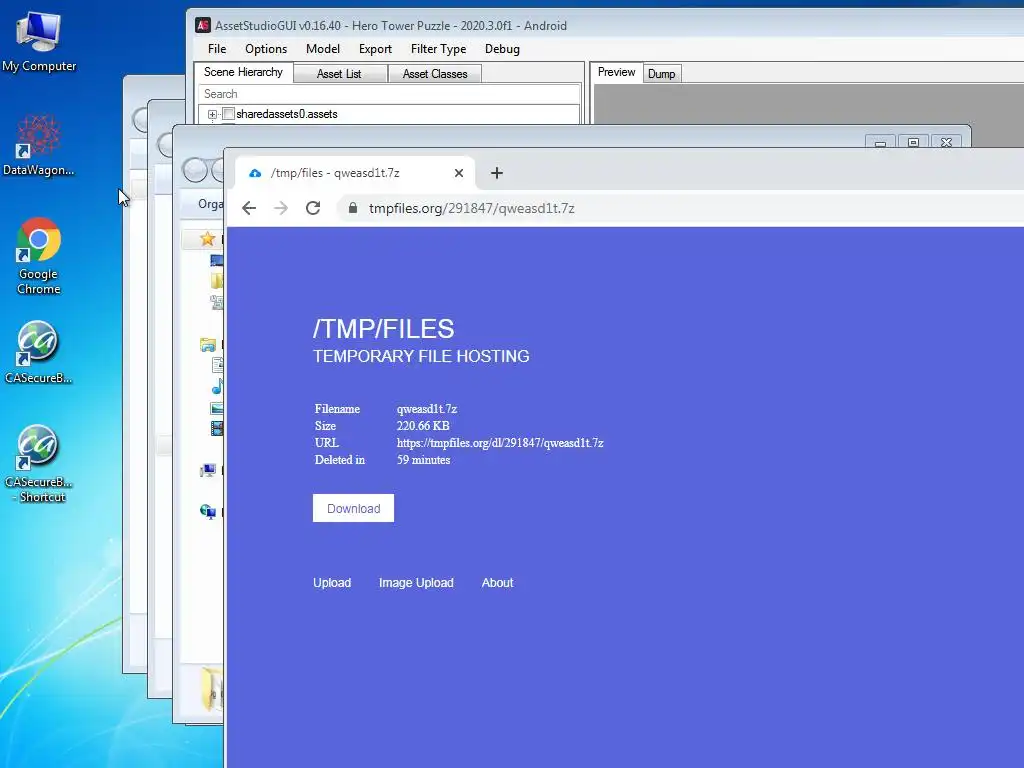Select the sharedassets0.assets tree item
This screenshot has width=1024, height=768.
point(287,114)
